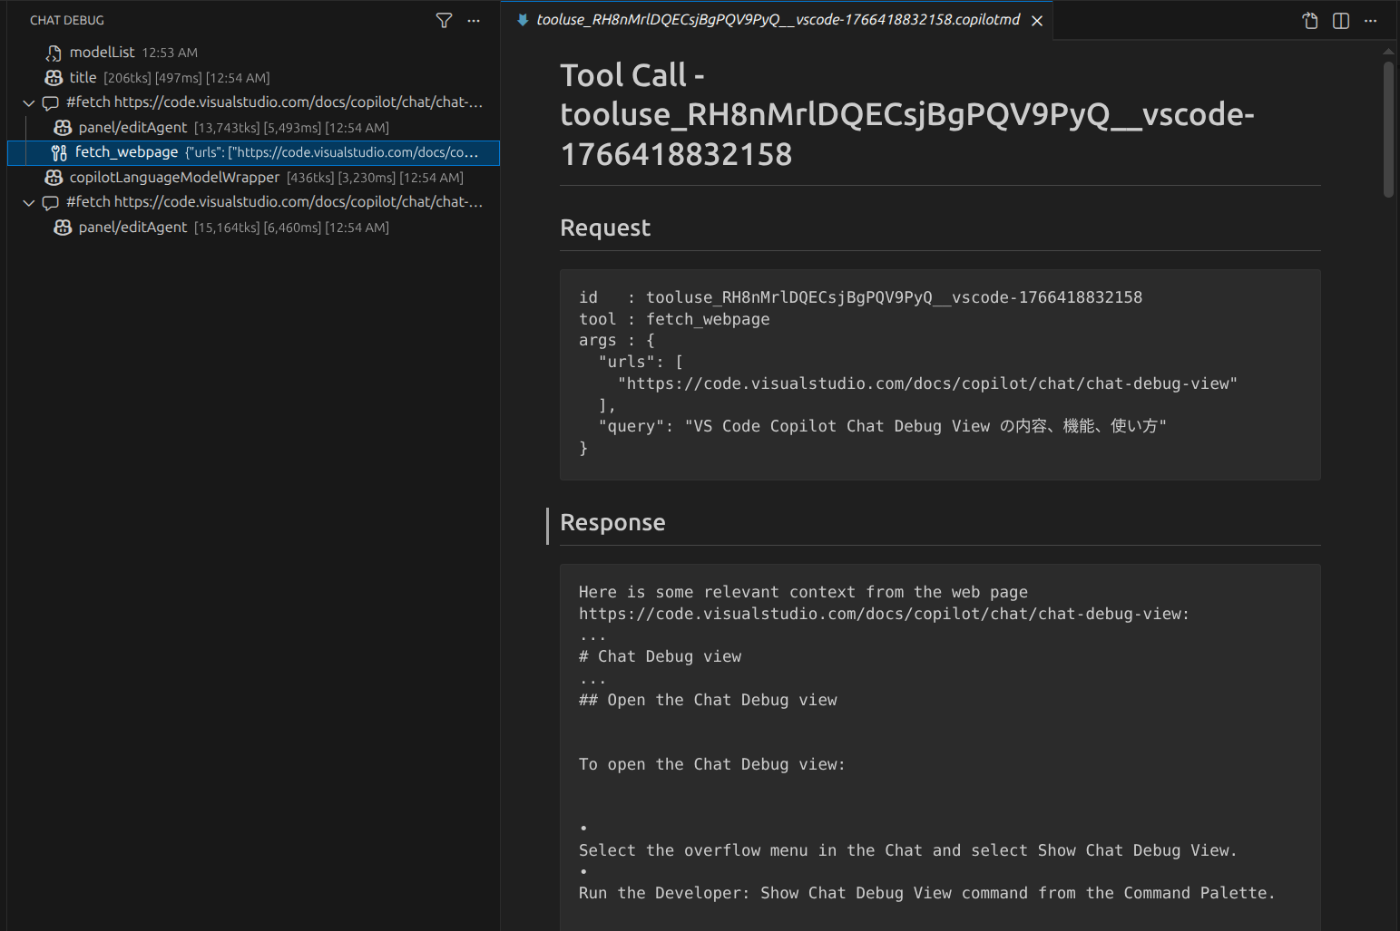The image size is (1400, 931).
Task: Click the fetch_webpage tool icon
Action: [x=59, y=153]
